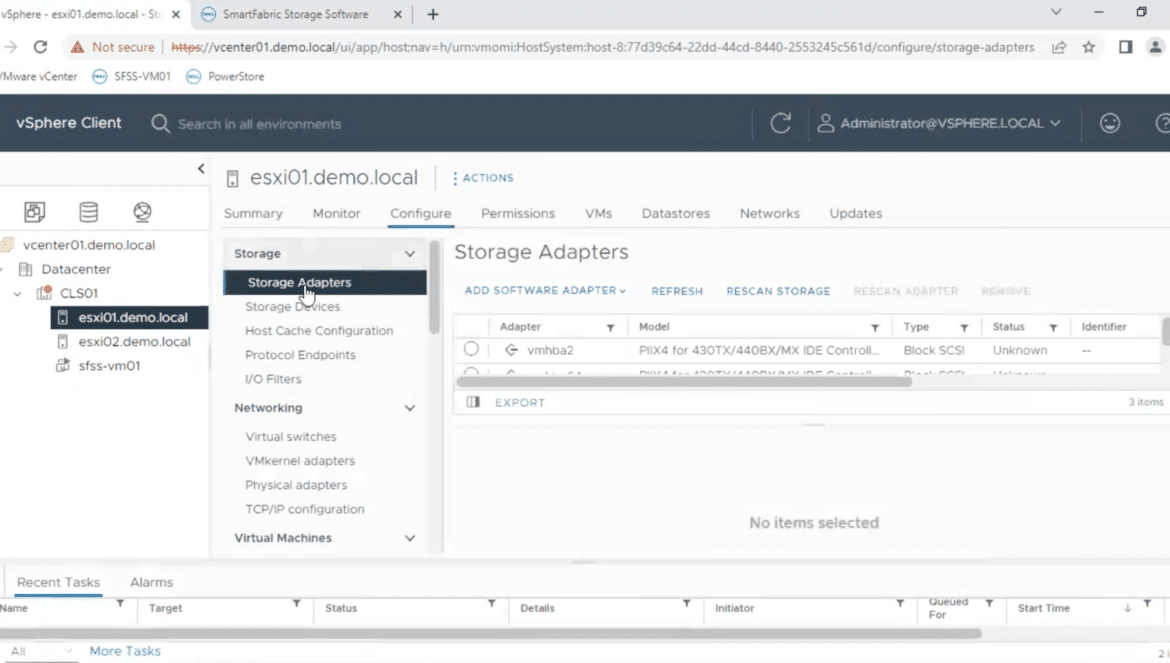Filter the Recent Tasks Target column
Viewport: 1170px width, 663px height.
[296, 603]
